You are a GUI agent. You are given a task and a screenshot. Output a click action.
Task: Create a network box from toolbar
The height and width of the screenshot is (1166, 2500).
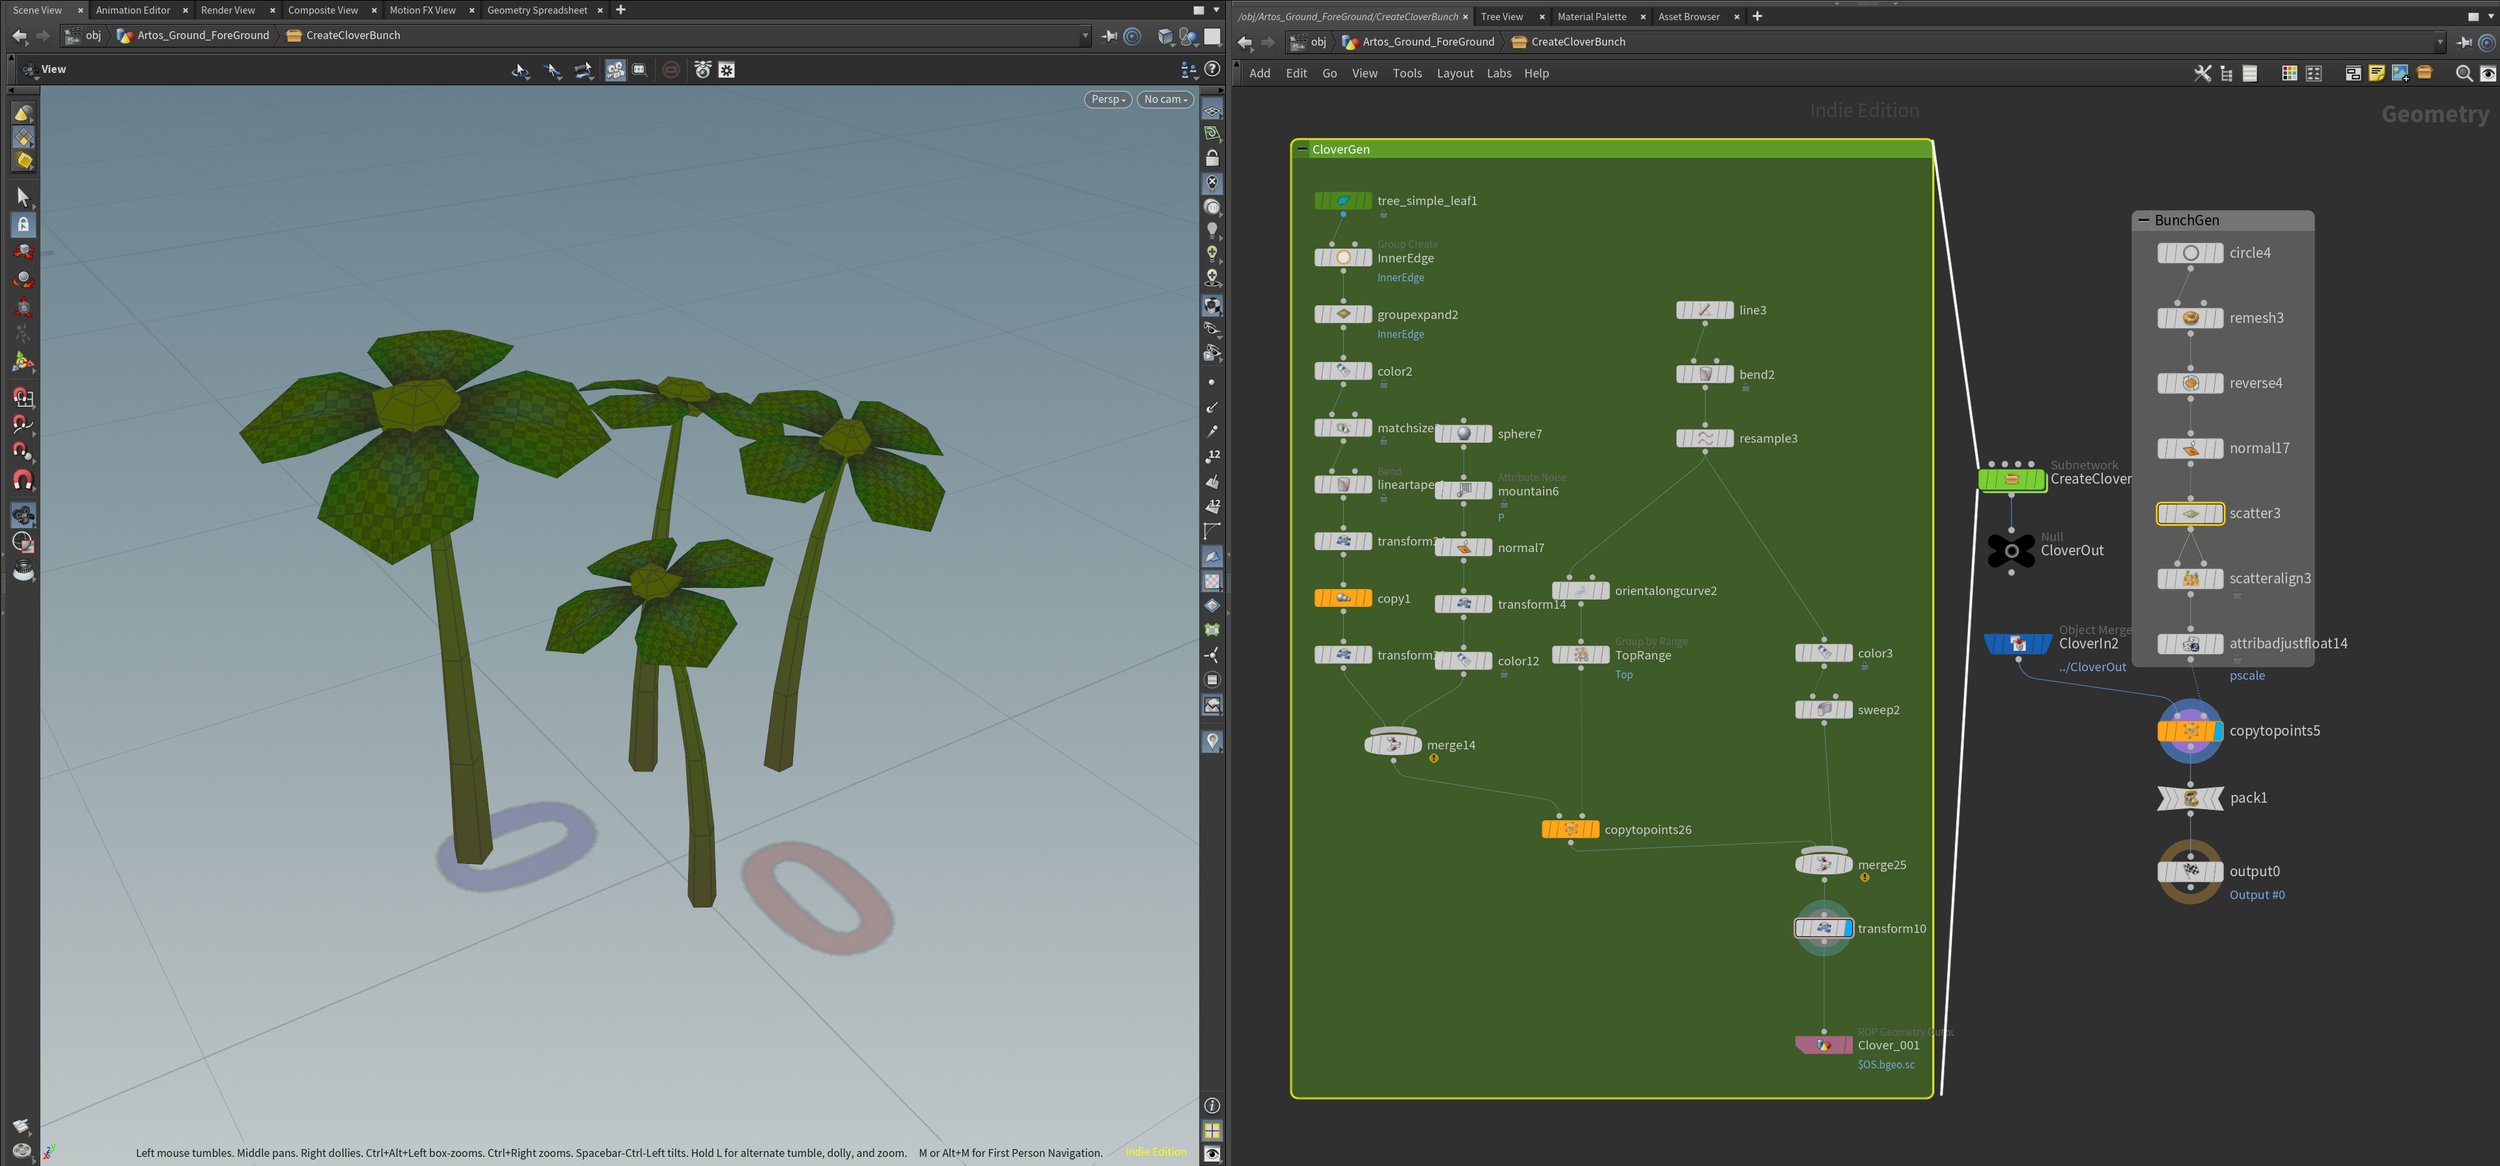(2353, 73)
